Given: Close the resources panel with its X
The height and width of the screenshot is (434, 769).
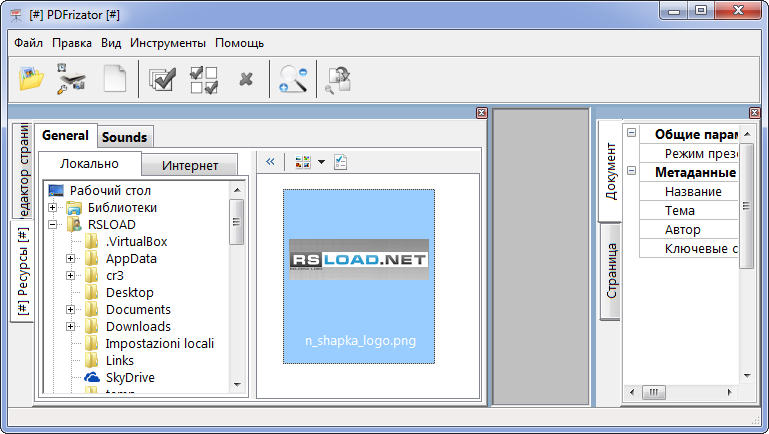Looking at the screenshot, I should click(x=482, y=113).
